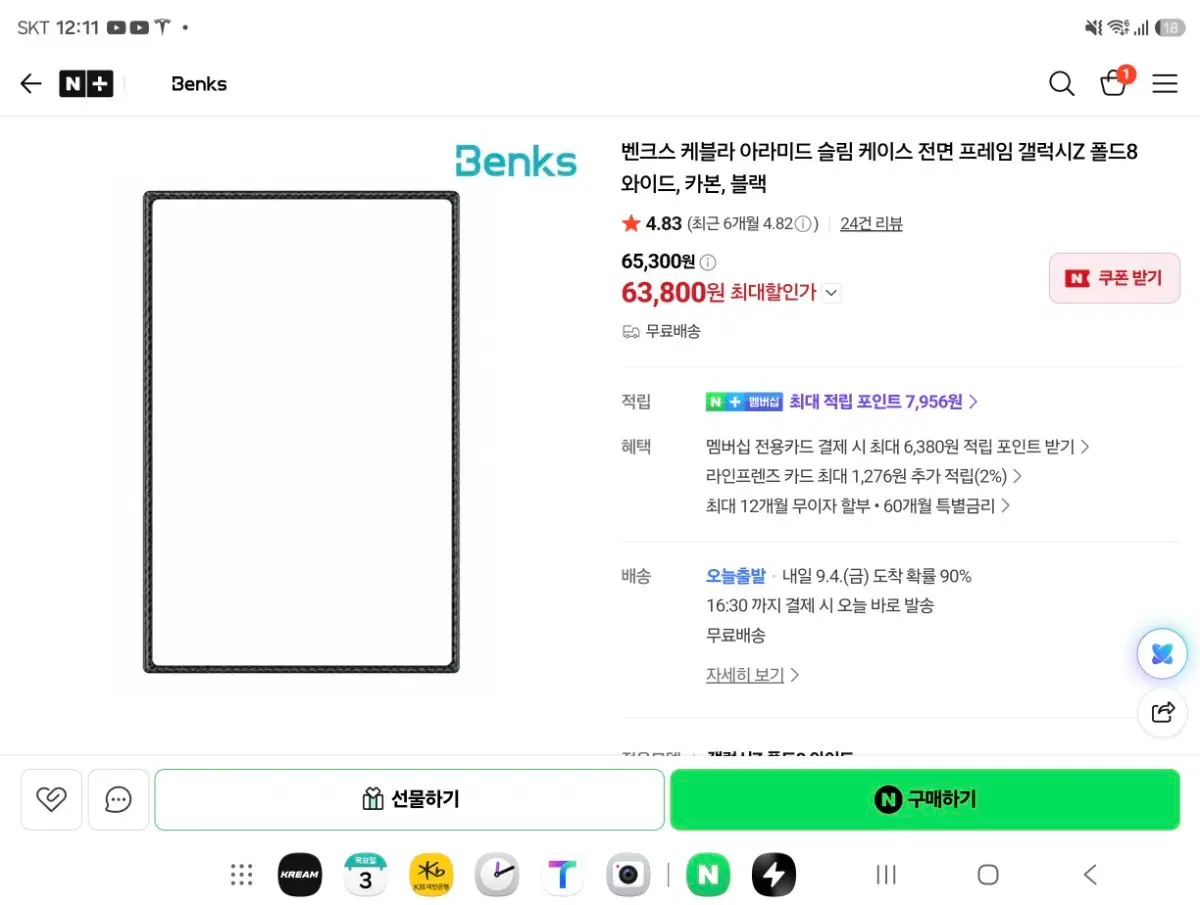Open the shopping cart with 1 item
This screenshot has height=905, width=1200.
(x=1115, y=82)
